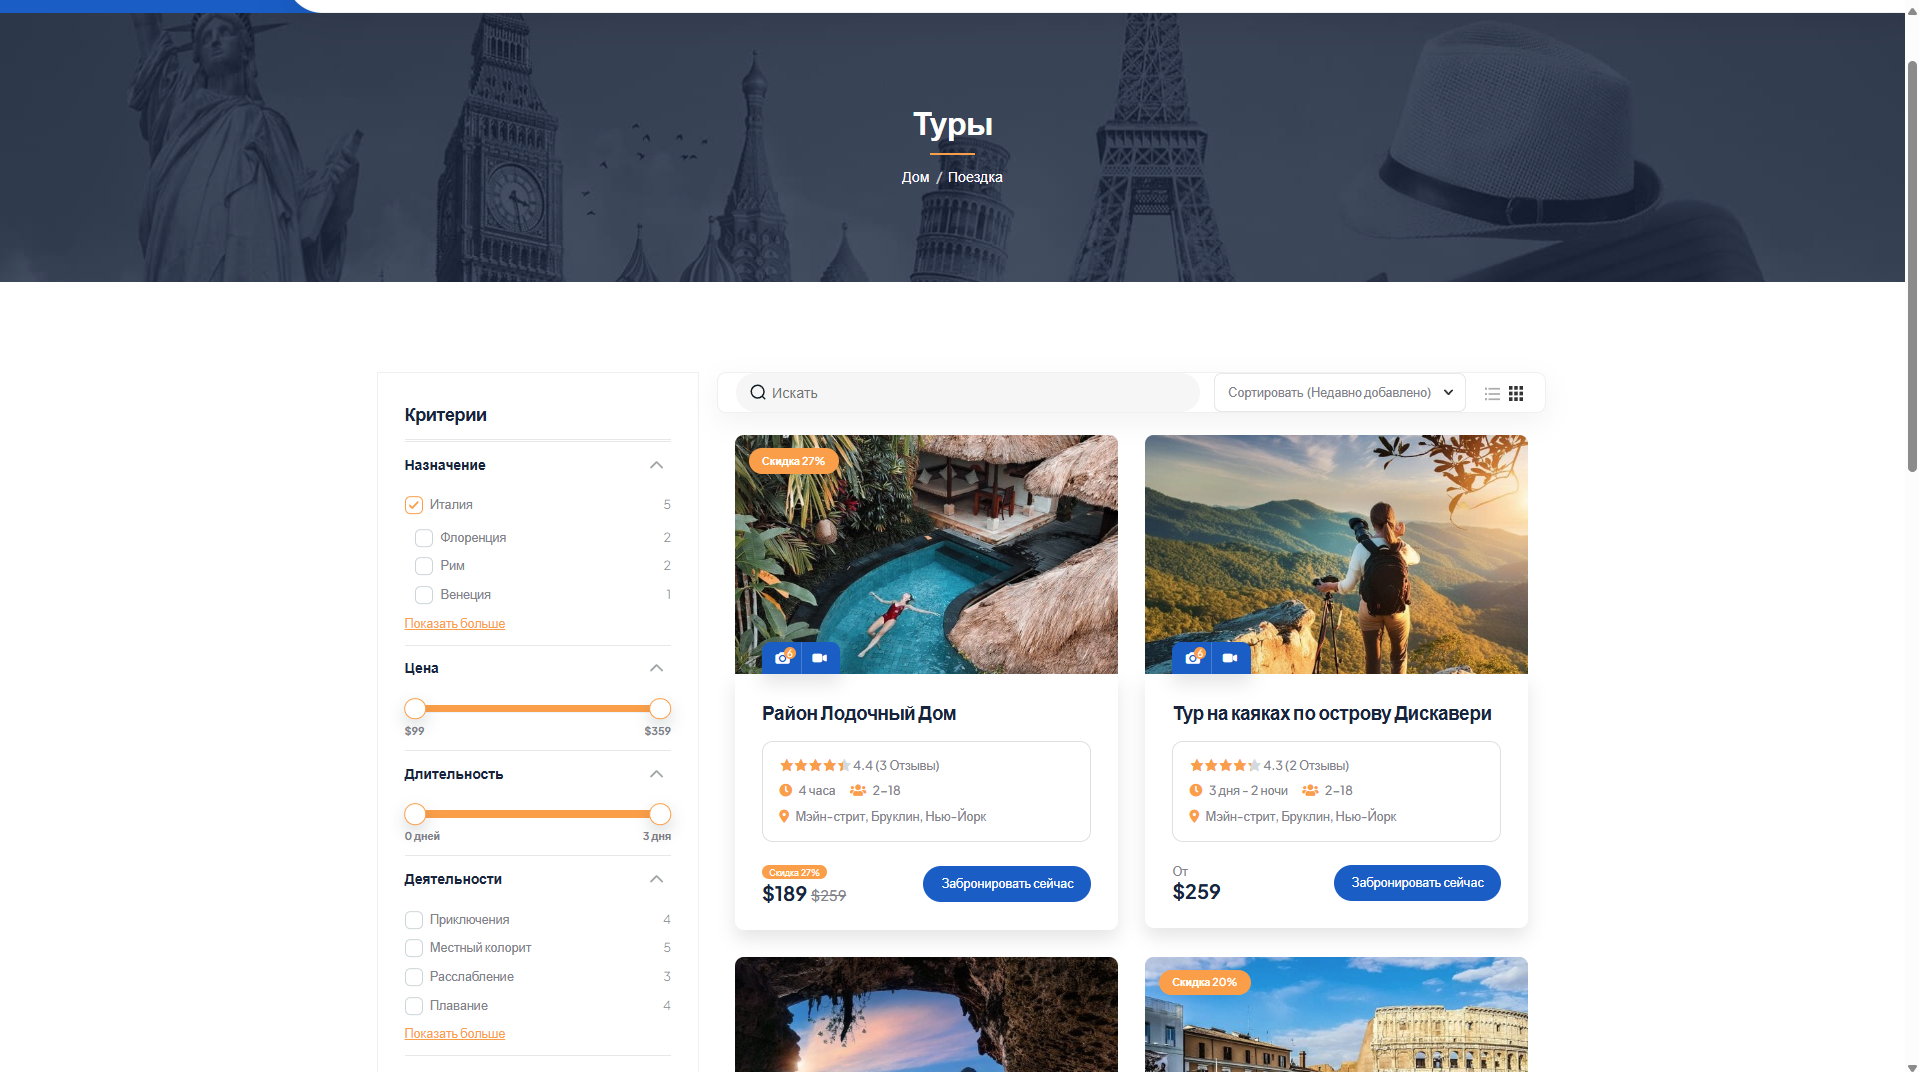Open the mountain hiker tour photo
Screen dimensions: 1919x1072
click(x=1336, y=554)
